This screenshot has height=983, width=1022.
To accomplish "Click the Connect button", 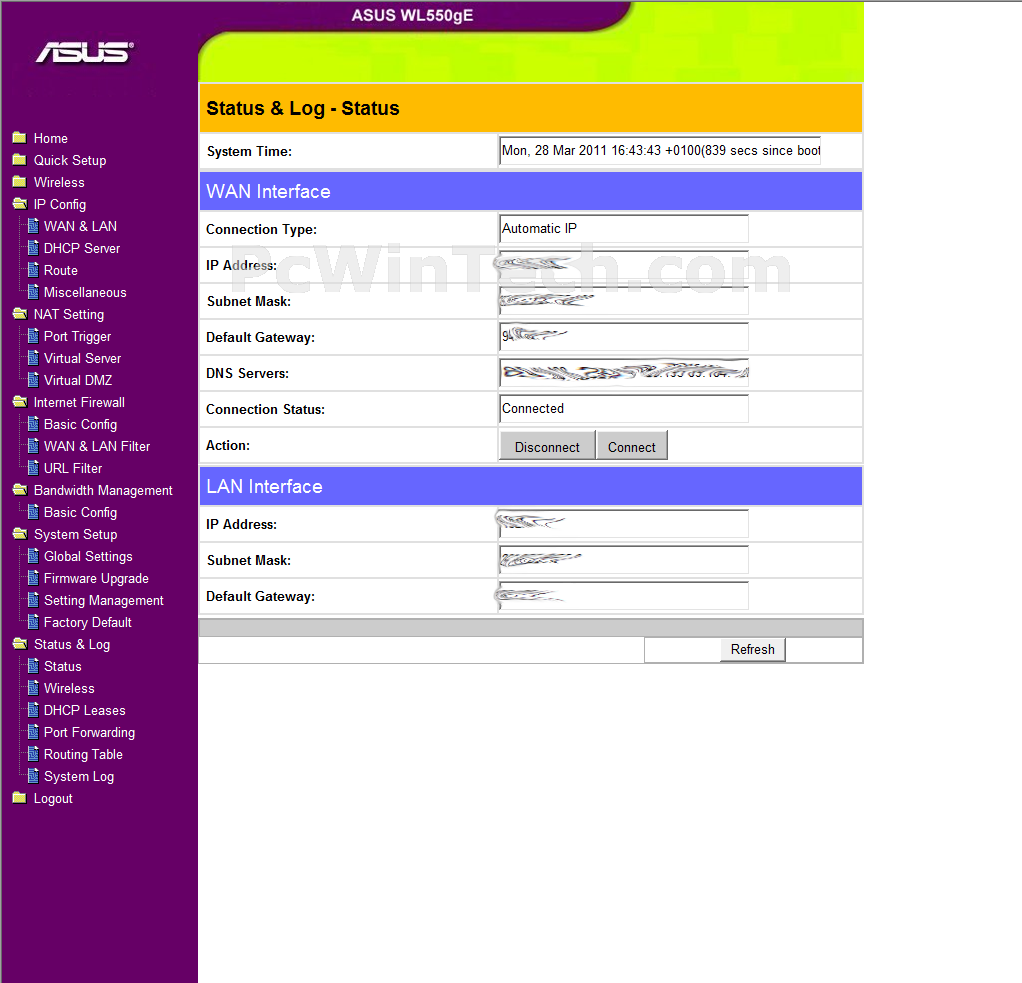I will (632, 447).
